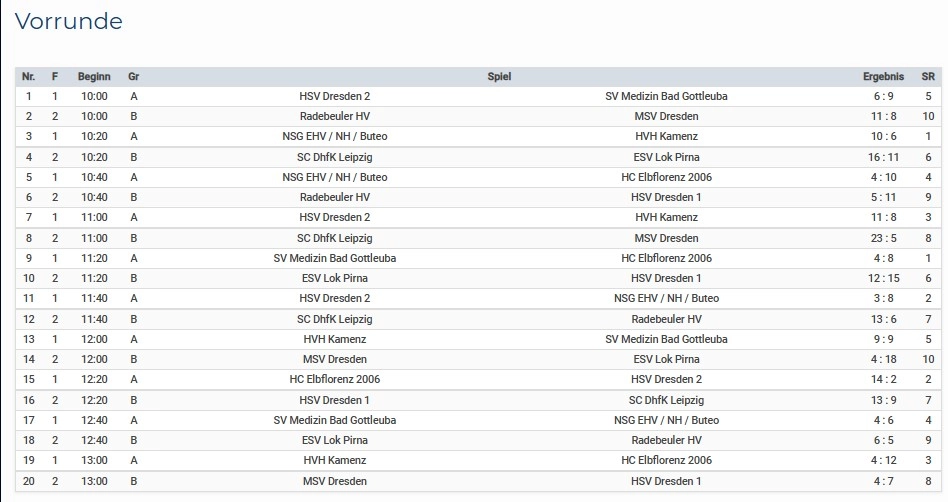The width and height of the screenshot is (948, 502).
Task: Select HVH Kamenz in match 7
Action: pos(666,217)
